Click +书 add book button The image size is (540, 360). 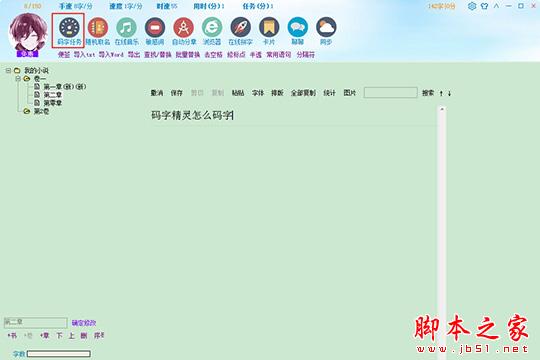[x=12, y=335]
